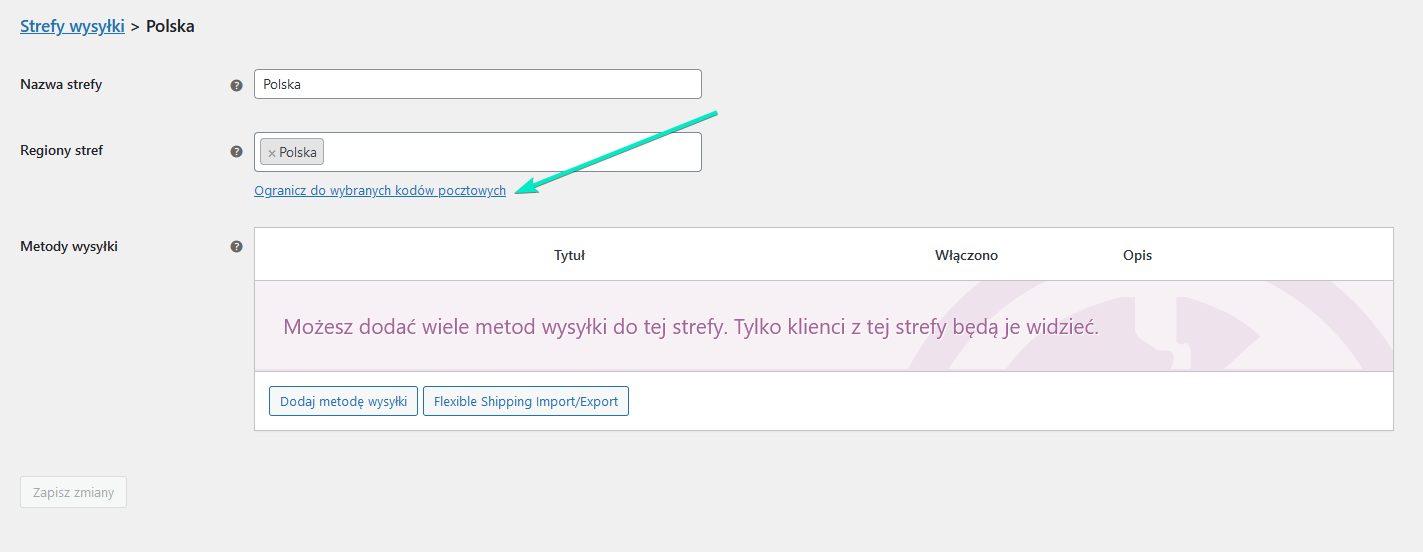Screen dimensions: 1423x552
Task: Open Flexible Shipping Import/Export
Action: (x=526, y=401)
